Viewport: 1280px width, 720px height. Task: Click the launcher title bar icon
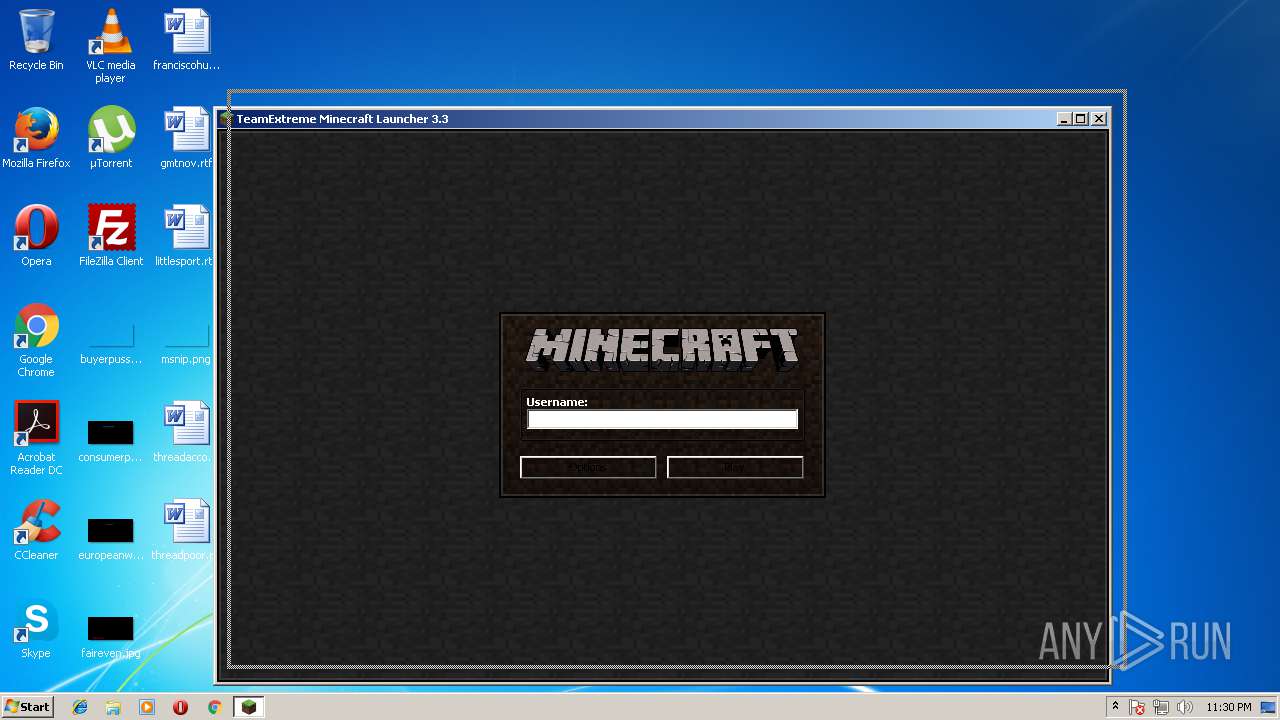226,119
